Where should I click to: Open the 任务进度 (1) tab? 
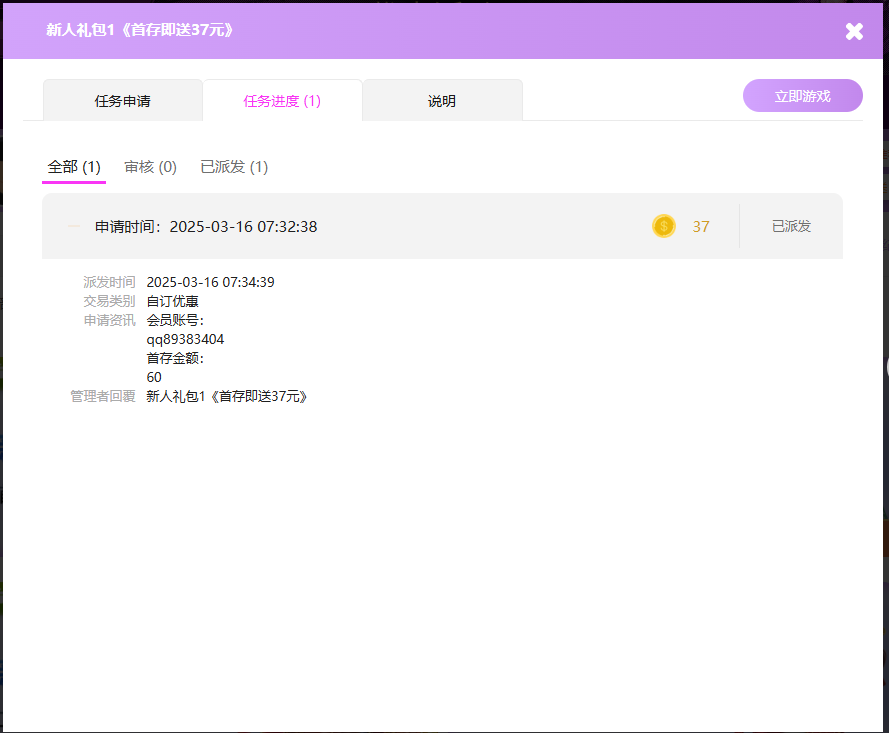coord(282,99)
